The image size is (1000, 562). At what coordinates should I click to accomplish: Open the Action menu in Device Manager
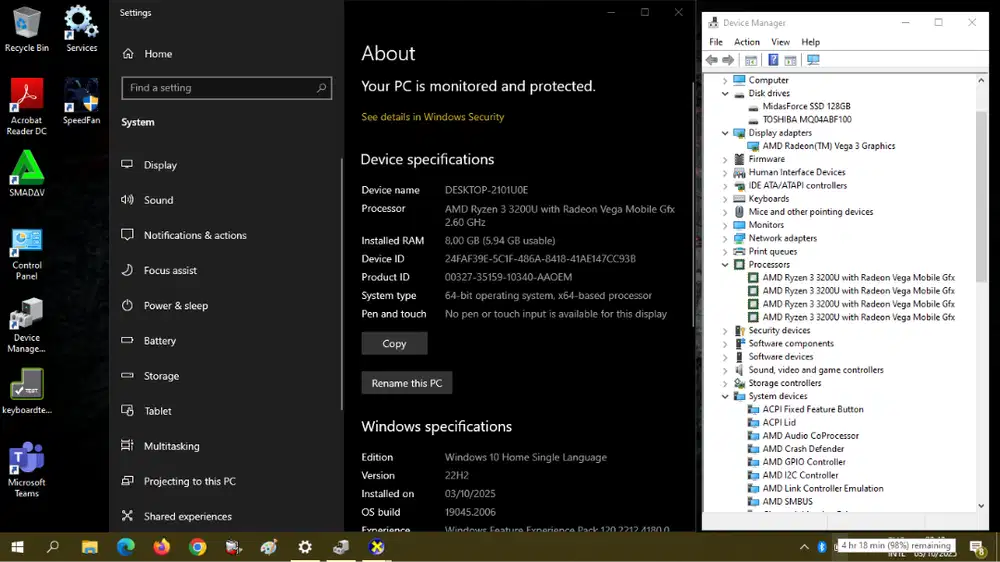pos(747,42)
